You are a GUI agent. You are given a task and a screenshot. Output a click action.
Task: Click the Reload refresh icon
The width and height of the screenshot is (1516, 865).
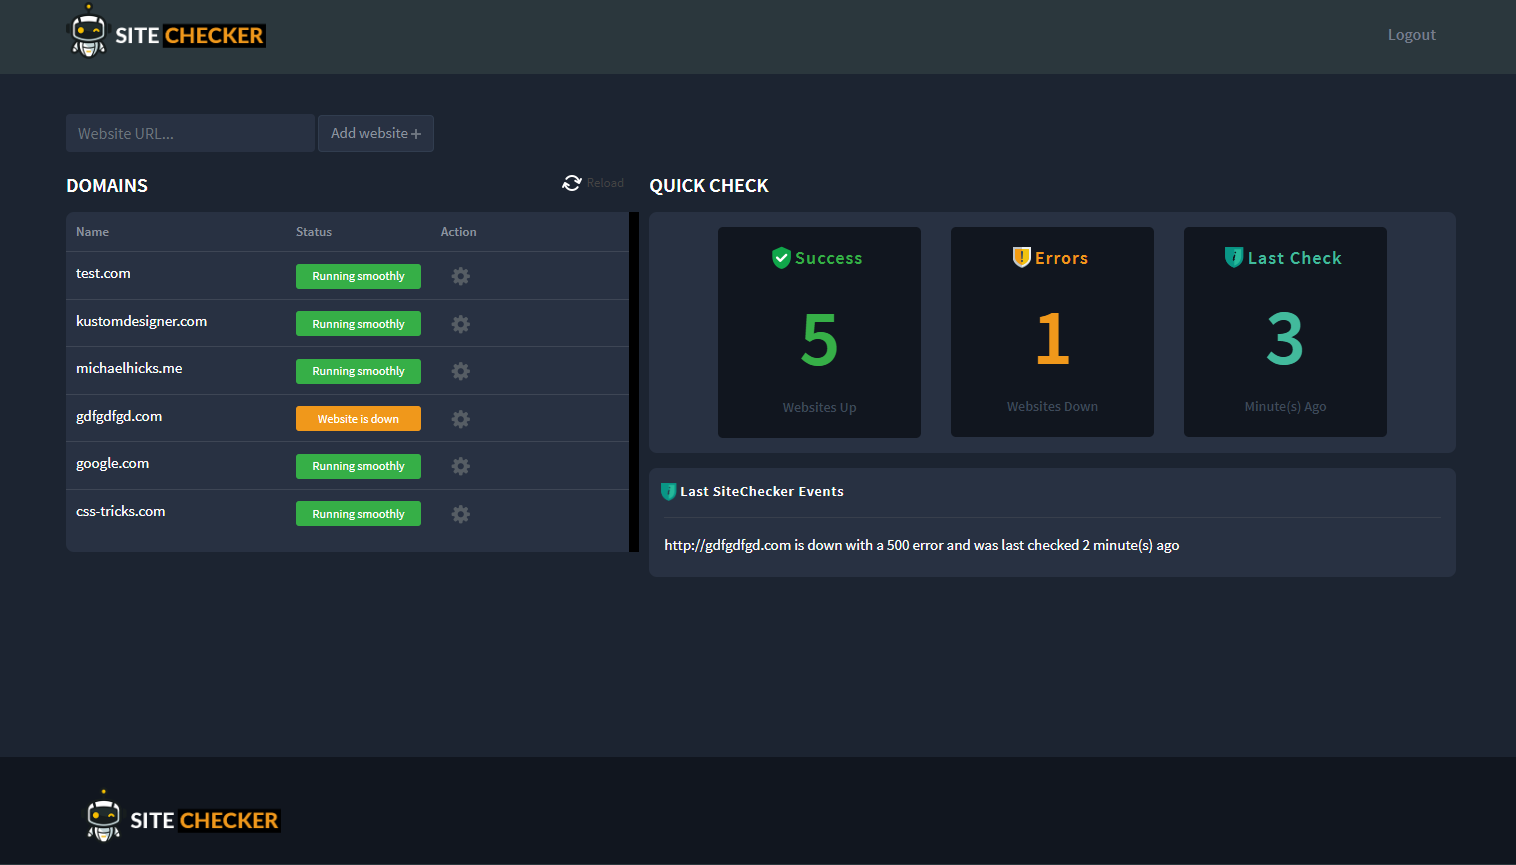pos(572,183)
